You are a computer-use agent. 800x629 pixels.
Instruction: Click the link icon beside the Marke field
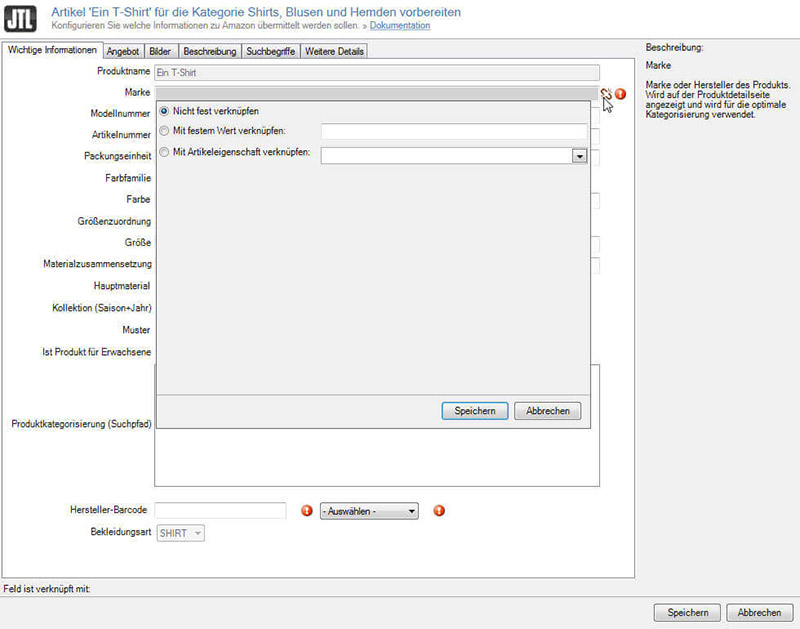(x=606, y=93)
